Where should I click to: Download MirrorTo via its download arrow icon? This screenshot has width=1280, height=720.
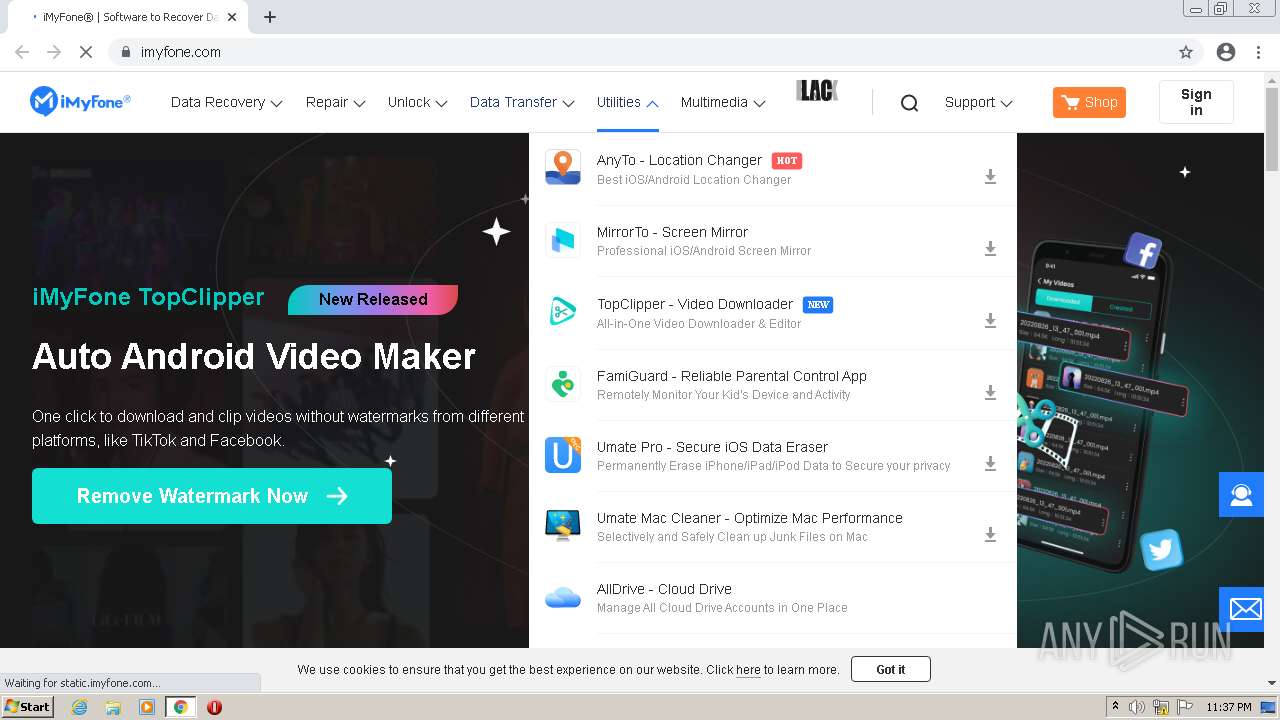tap(990, 249)
